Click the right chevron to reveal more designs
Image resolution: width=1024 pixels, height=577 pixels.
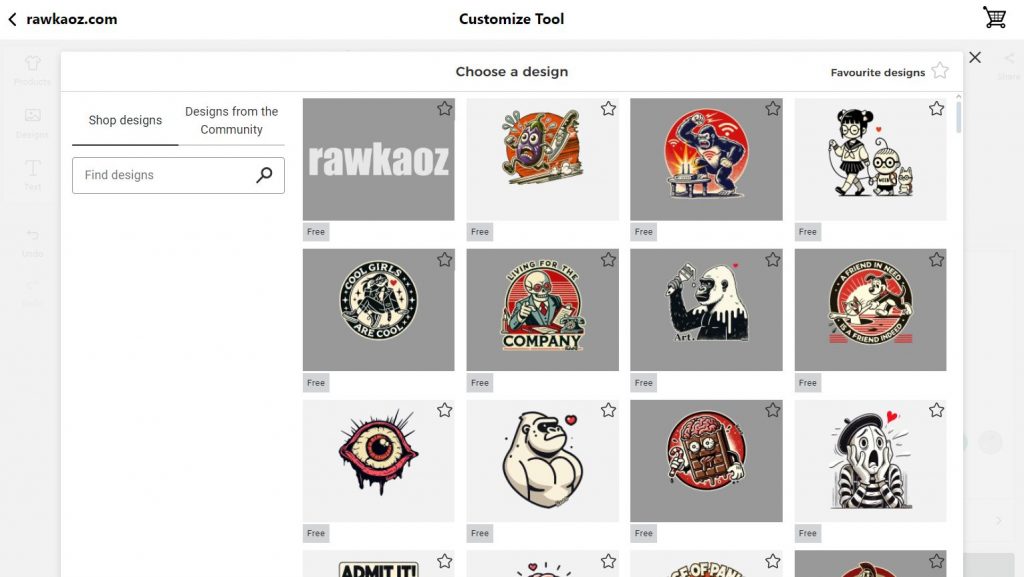(x=1000, y=520)
